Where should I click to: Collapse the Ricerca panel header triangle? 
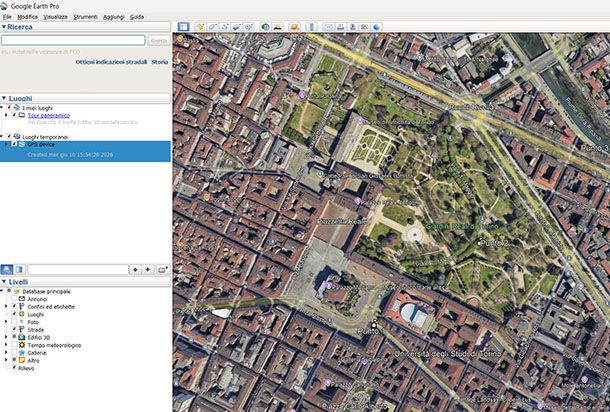click(4, 27)
